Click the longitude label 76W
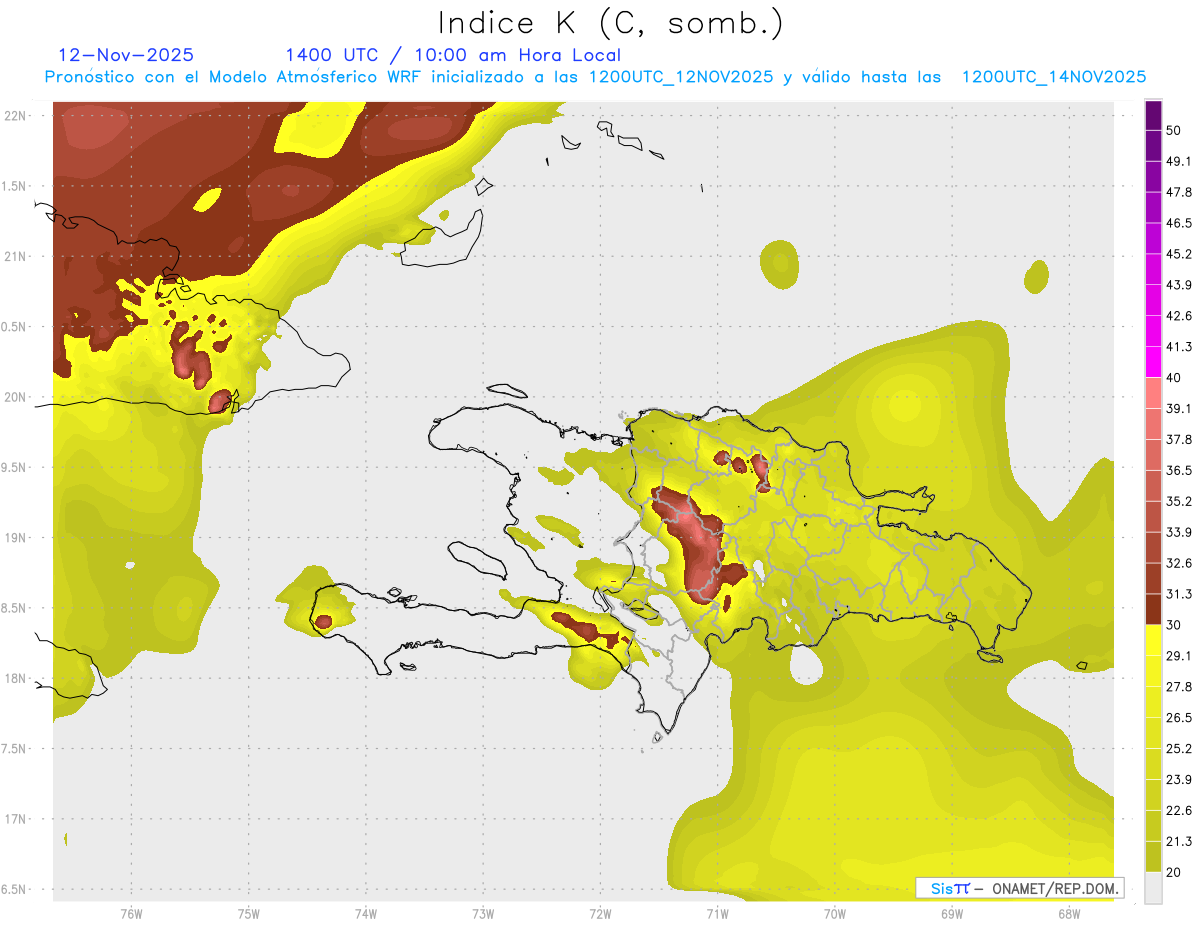The width and height of the screenshot is (1200, 927). 131,913
